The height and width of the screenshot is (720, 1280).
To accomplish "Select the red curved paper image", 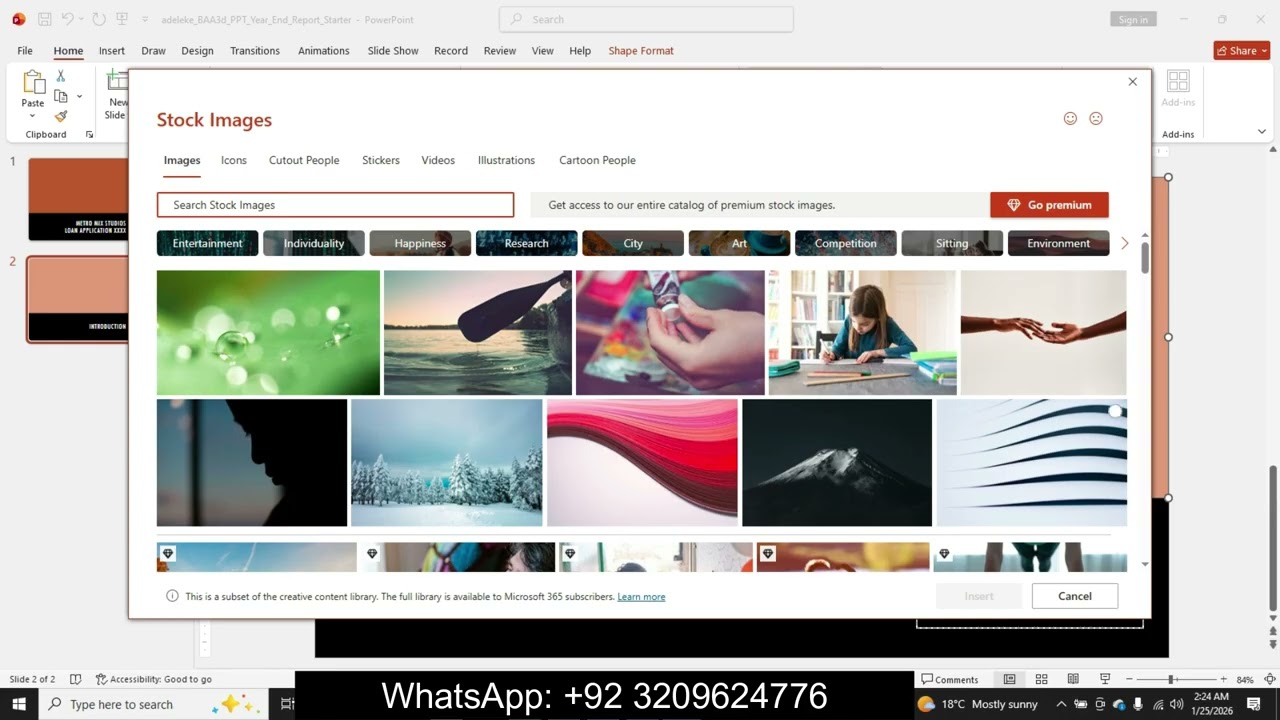I will (x=642, y=463).
